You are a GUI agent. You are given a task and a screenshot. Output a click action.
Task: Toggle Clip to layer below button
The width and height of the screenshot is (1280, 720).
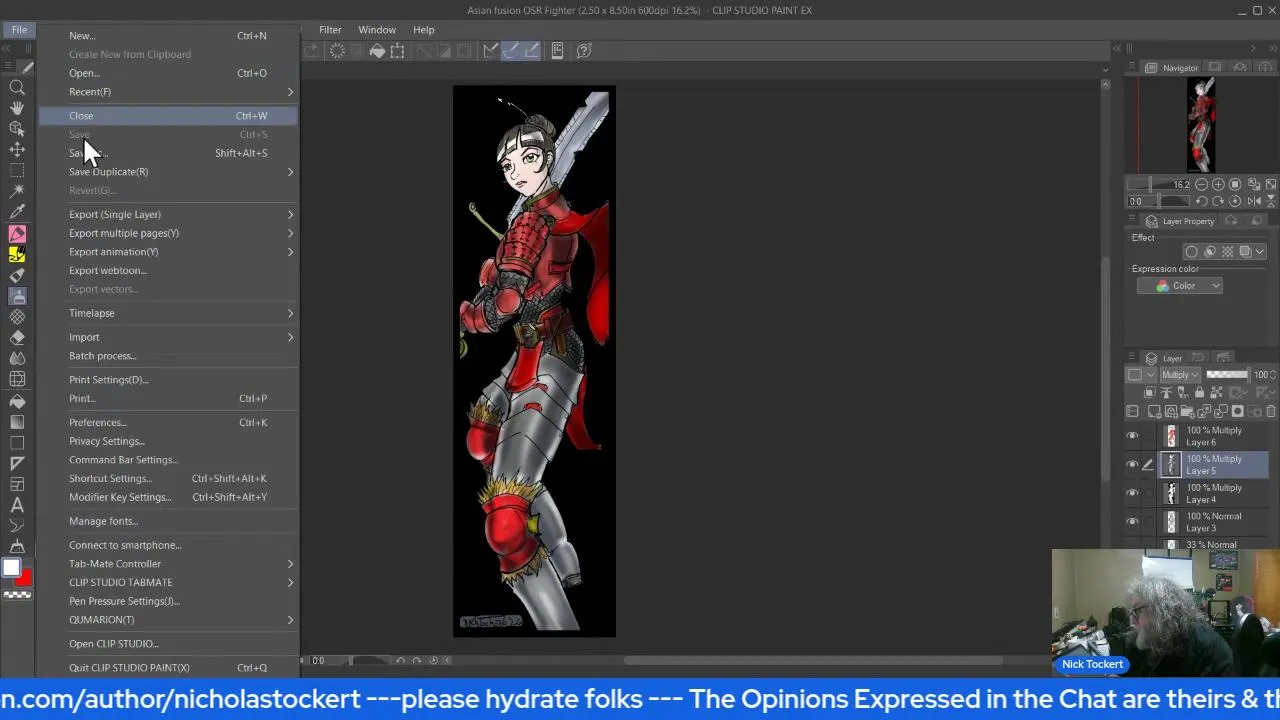(1150, 392)
